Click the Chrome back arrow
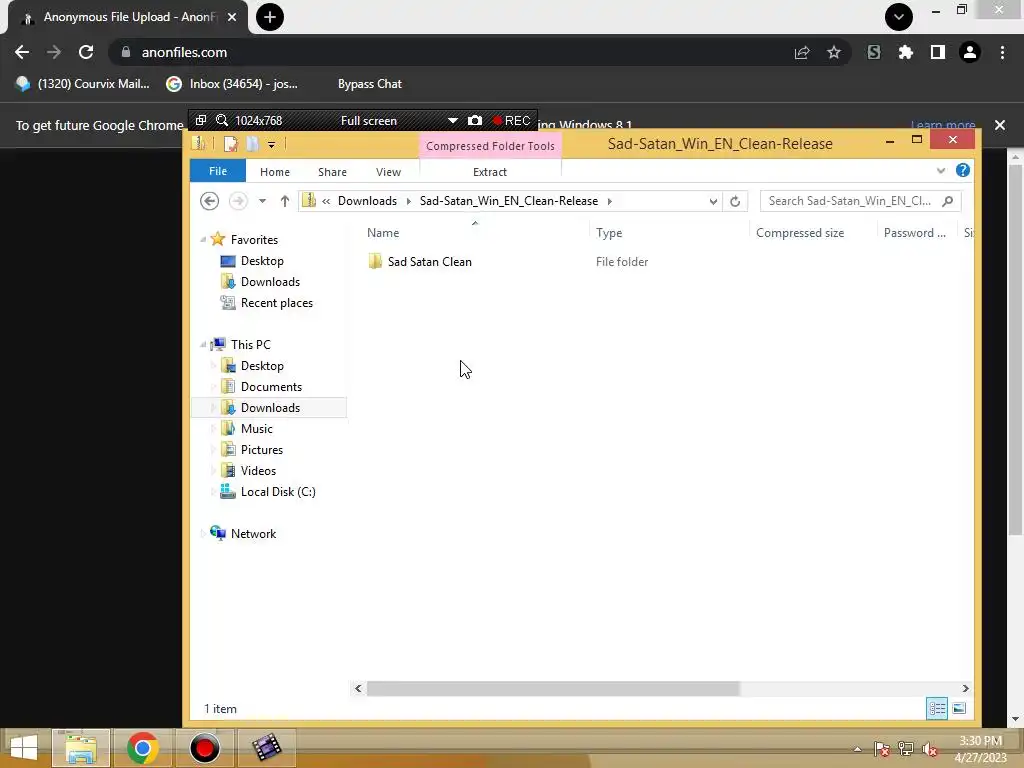This screenshot has height=768, width=1024. click(22, 52)
